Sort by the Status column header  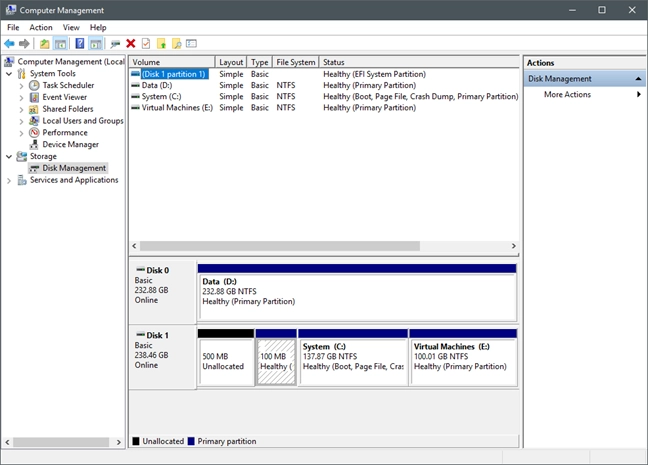click(x=419, y=62)
